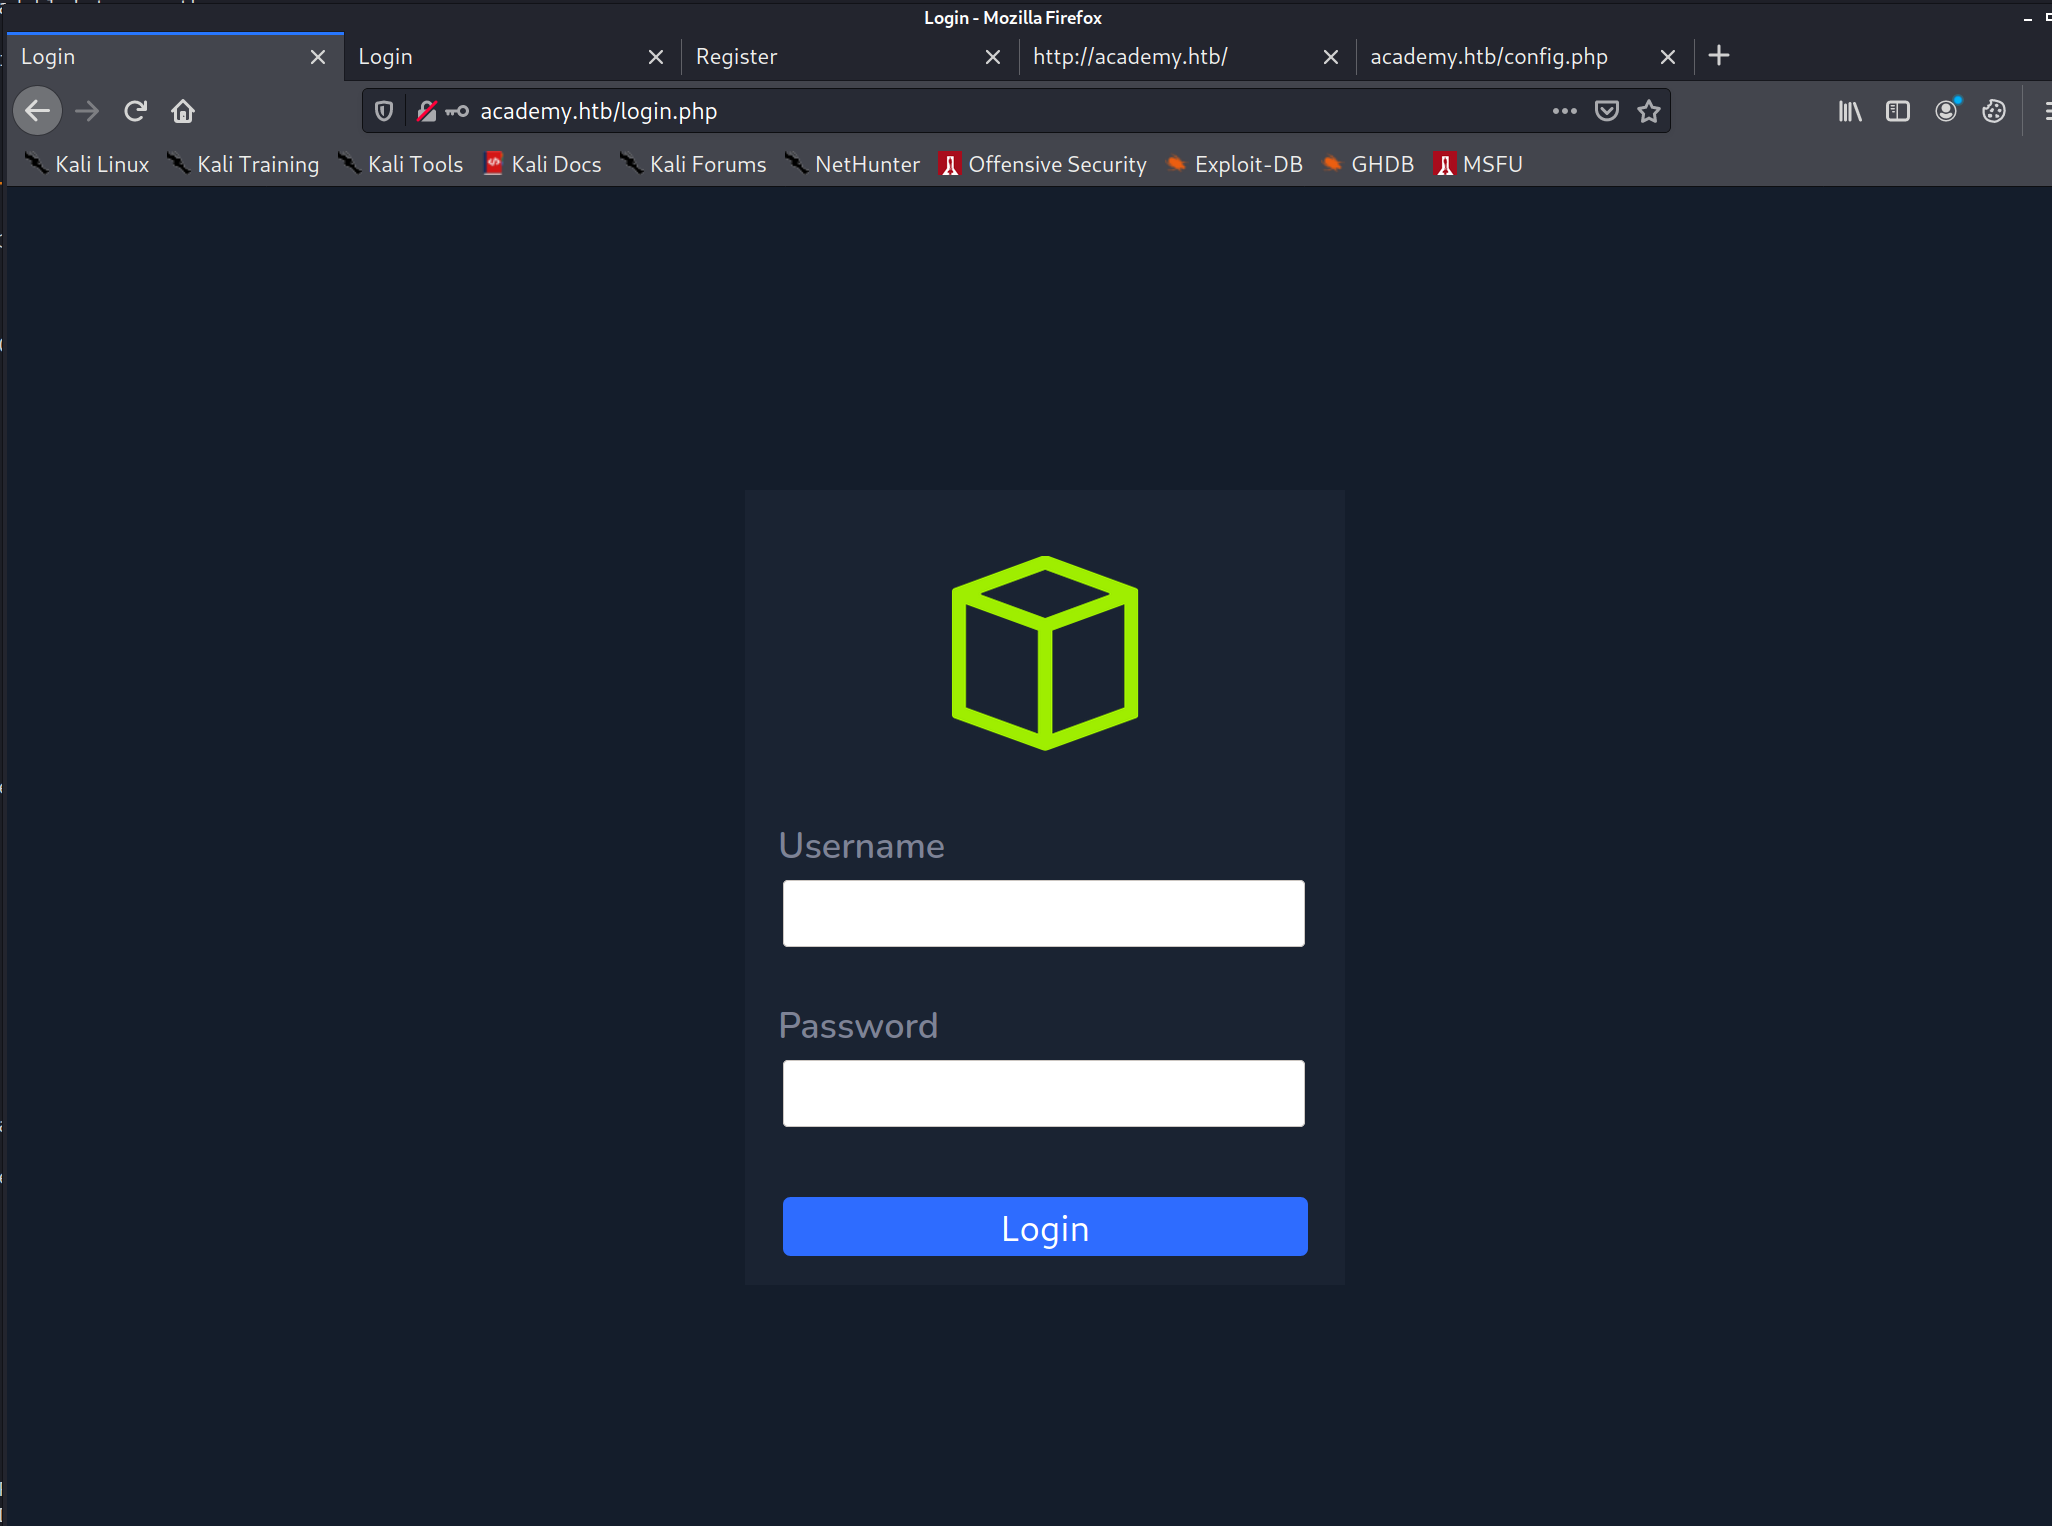
Task: Open the Library view icon
Action: (x=1849, y=111)
